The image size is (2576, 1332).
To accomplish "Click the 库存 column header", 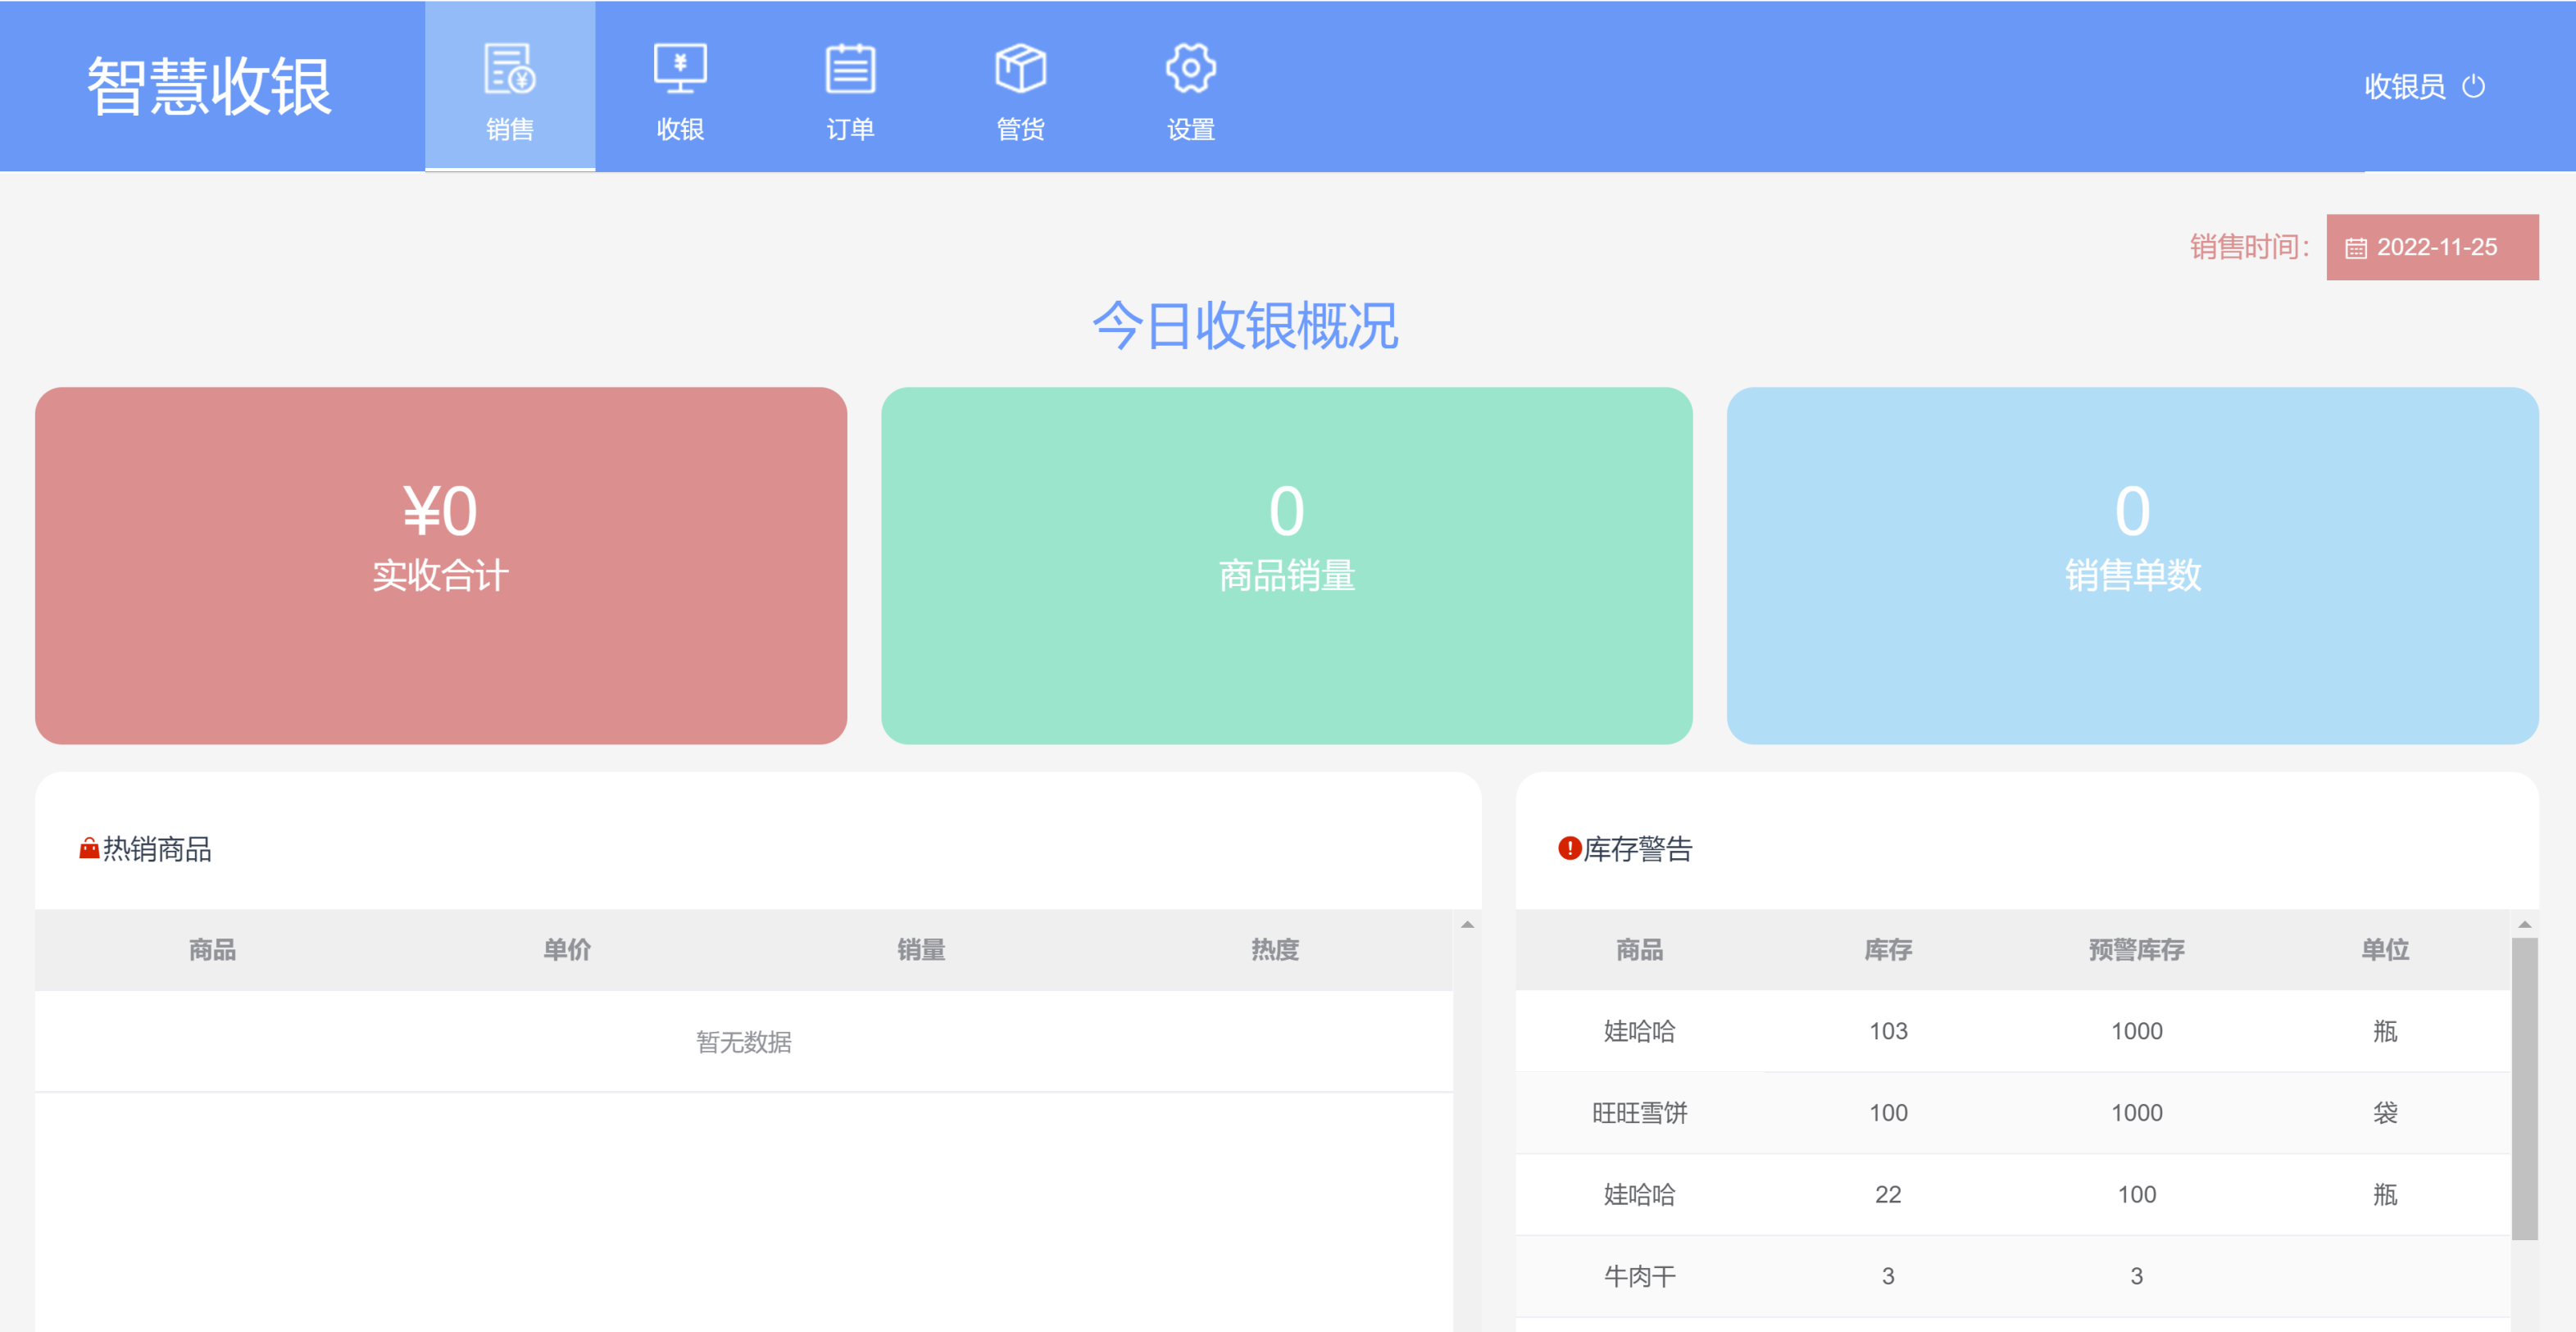I will click(1888, 949).
